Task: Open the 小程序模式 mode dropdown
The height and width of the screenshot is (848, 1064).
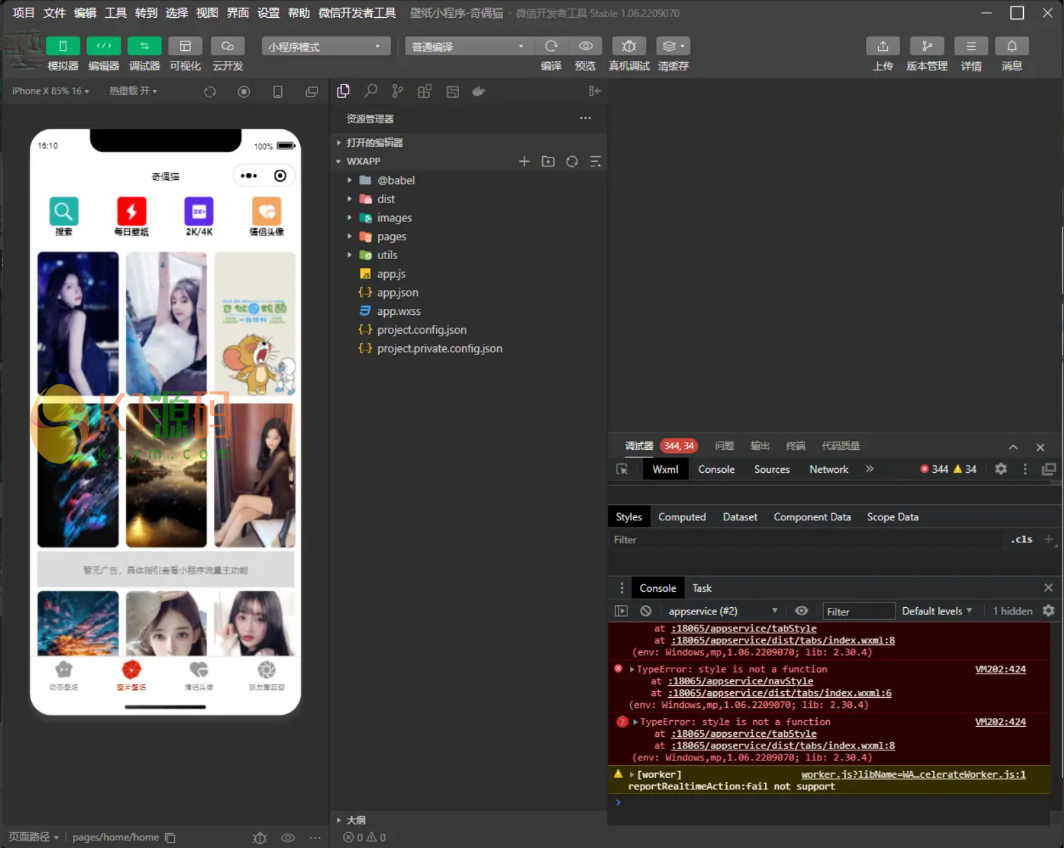Action: pyautogui.click(x=326, y=47)
